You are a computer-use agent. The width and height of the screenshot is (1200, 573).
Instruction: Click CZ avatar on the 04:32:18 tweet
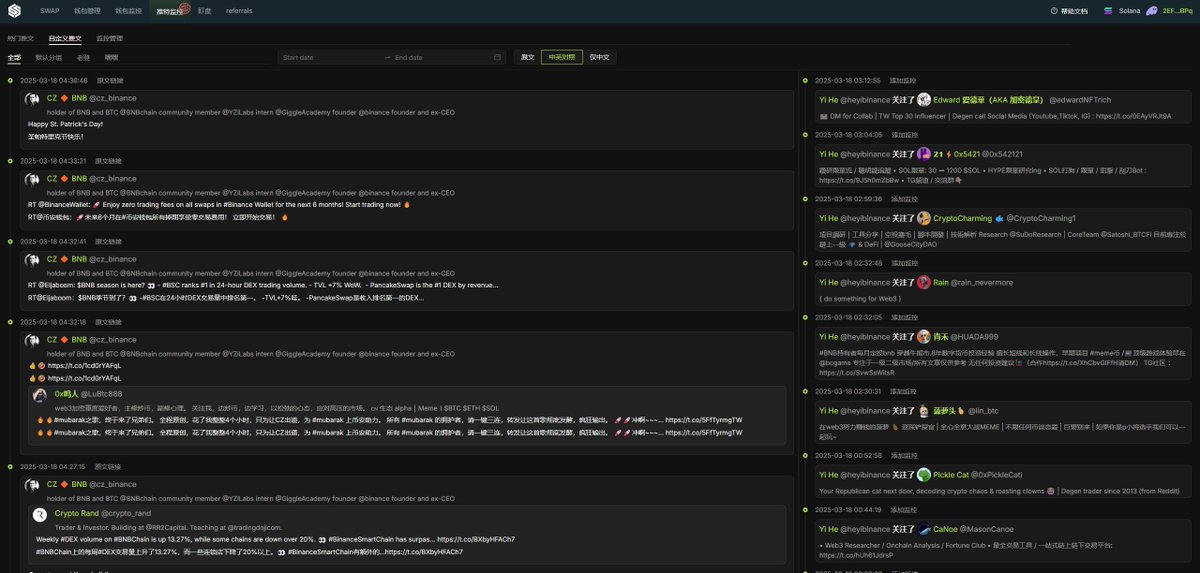[x=34, y=340]
